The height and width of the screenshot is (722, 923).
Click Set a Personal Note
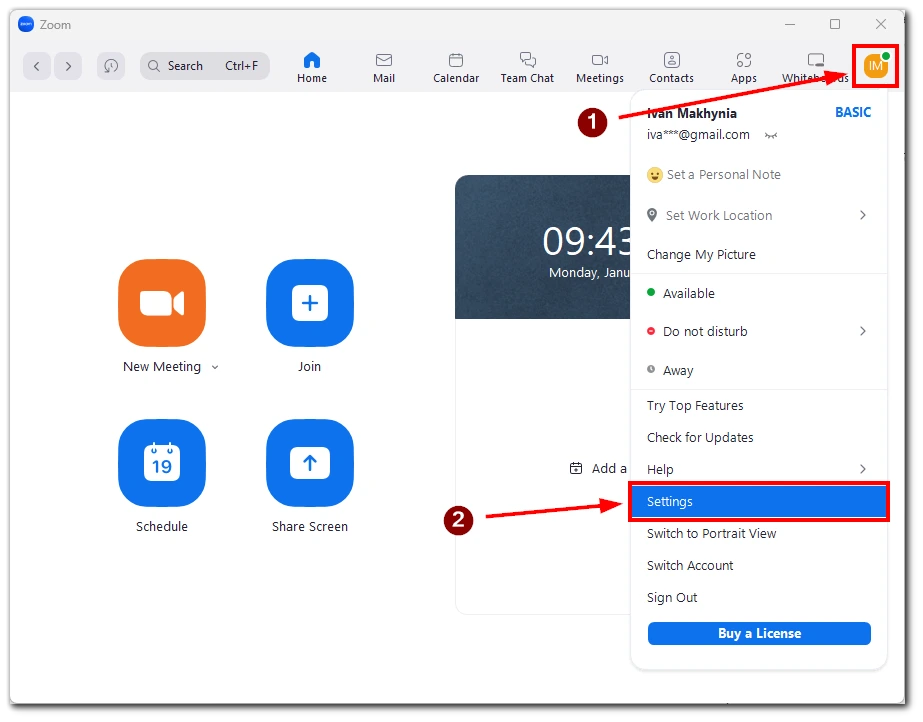tap(723, 175)
